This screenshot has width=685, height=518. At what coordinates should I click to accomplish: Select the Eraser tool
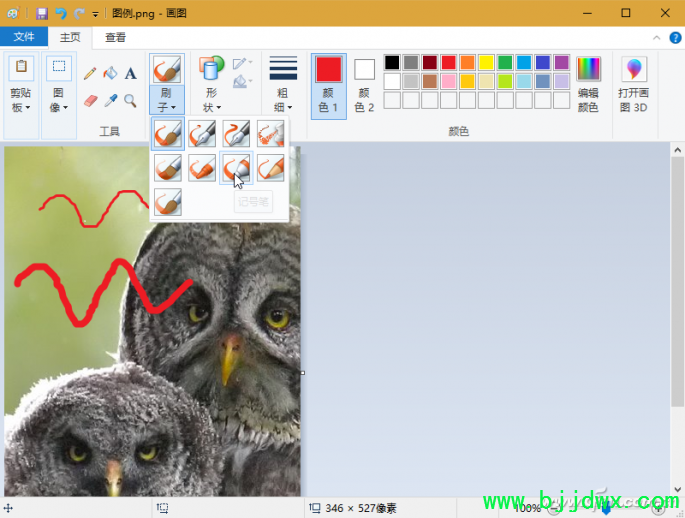pyautogui.click(x=90, y=101)
